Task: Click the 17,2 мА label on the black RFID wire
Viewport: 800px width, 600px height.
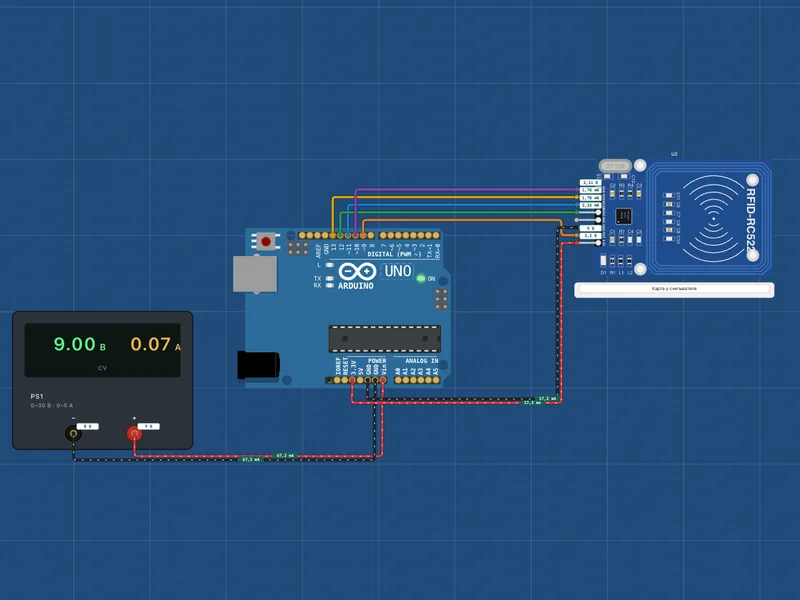Action: pyautogui.click(x=547, y=398)
